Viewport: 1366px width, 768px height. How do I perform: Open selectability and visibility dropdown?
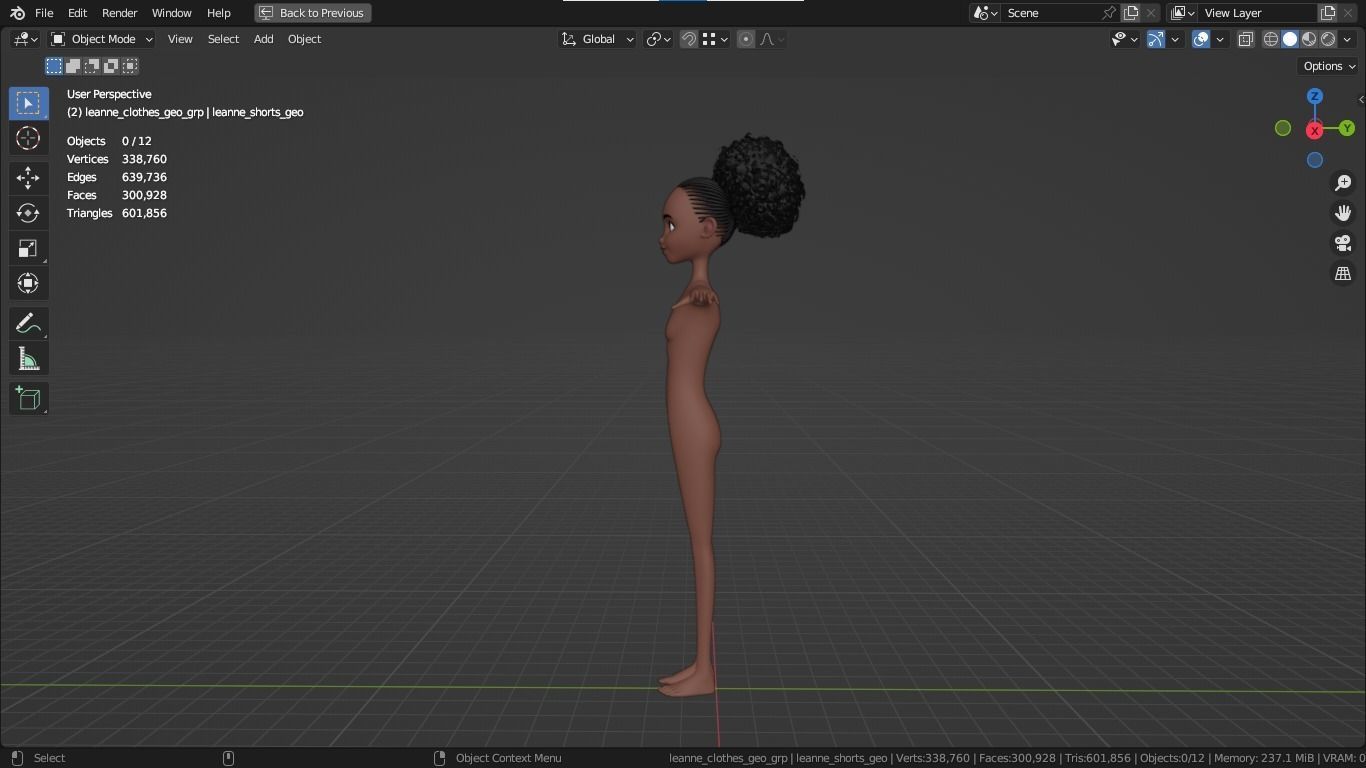(1125, 39)
